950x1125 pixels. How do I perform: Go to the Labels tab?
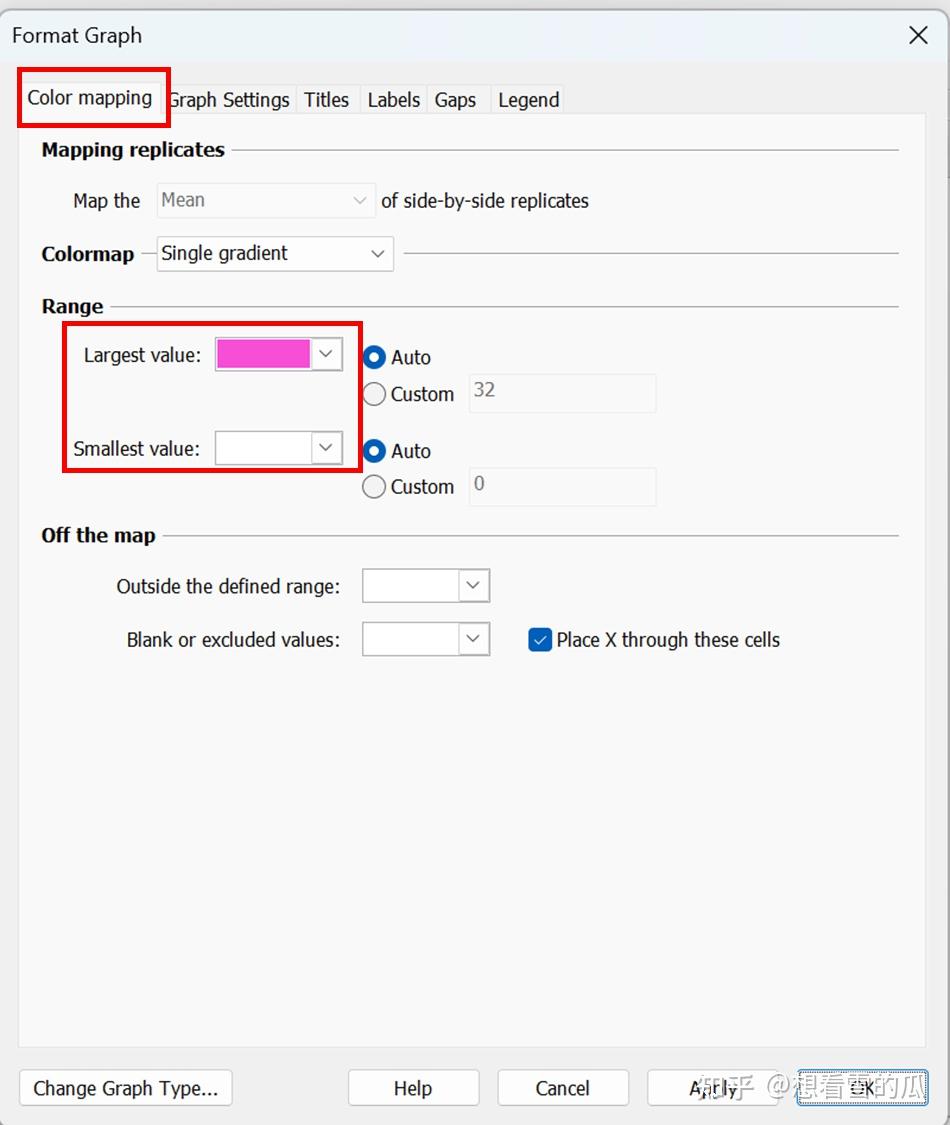(393, 100)
